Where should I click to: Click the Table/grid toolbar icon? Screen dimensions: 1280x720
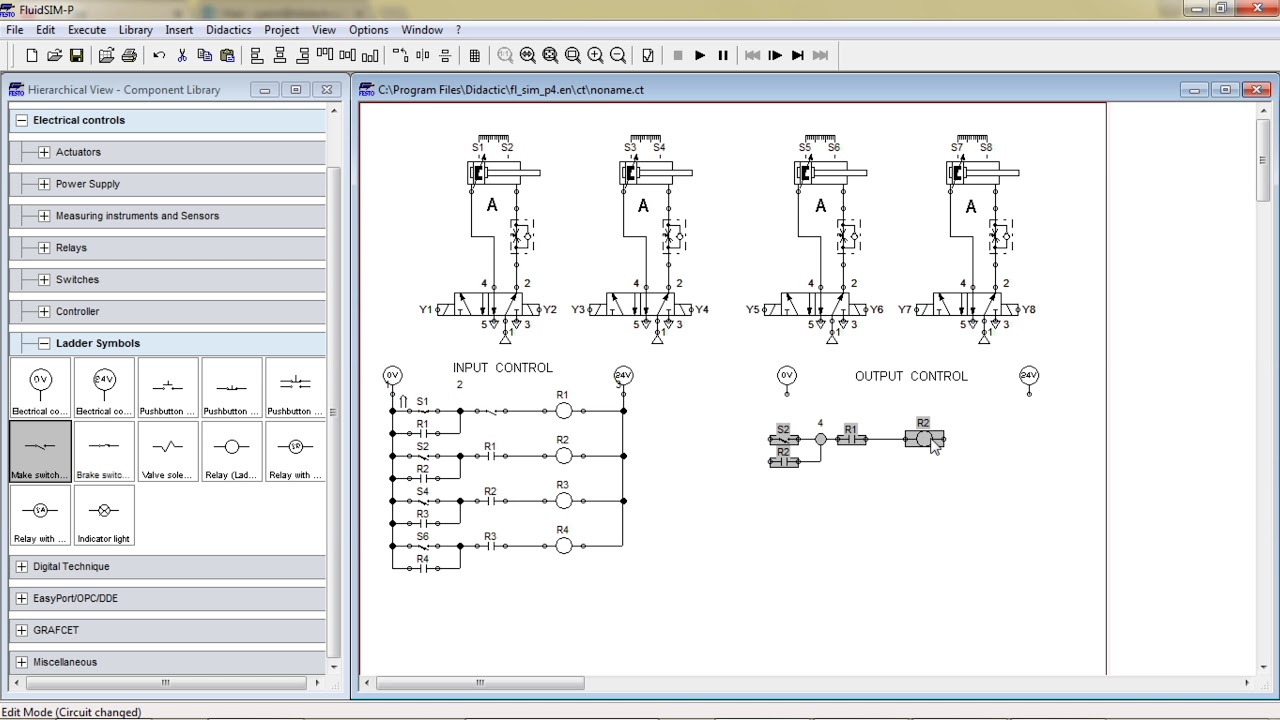click(475, 56)
